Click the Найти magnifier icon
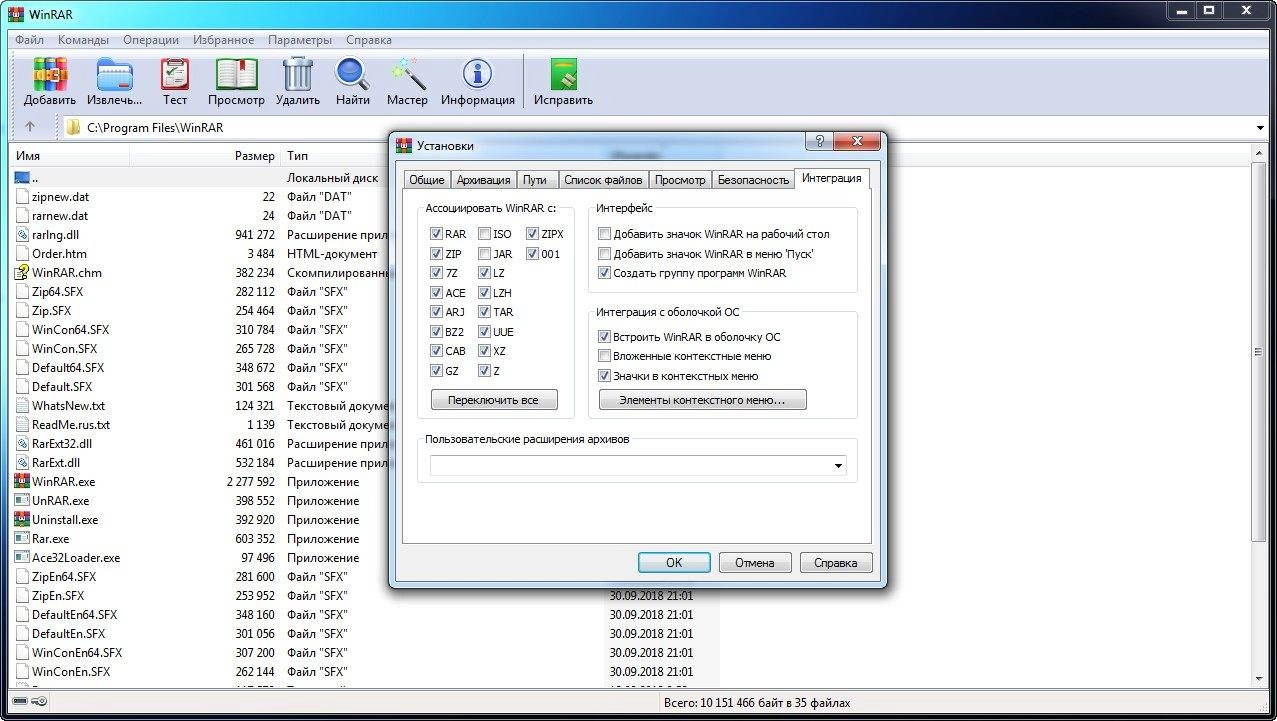Image resolution: width=1277 pixels, height=721 pixels. coord(352,75)
